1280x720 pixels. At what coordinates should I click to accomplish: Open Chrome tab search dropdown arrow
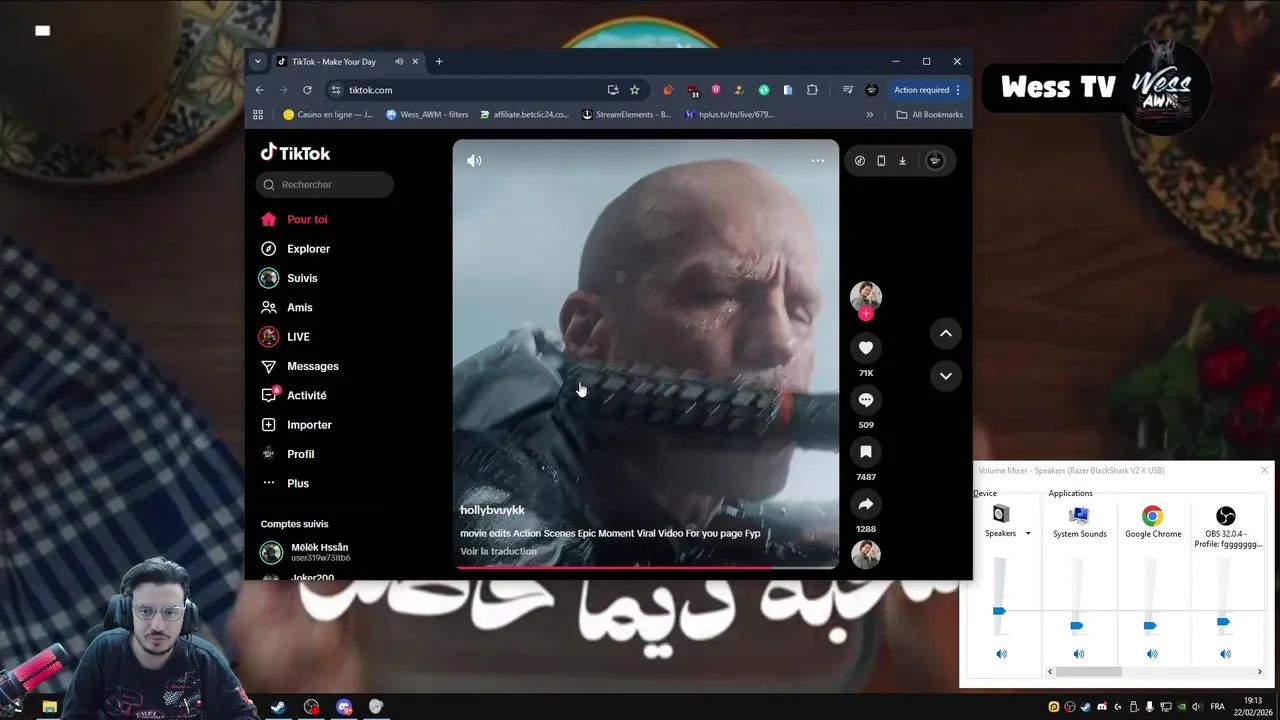(257, 61)
